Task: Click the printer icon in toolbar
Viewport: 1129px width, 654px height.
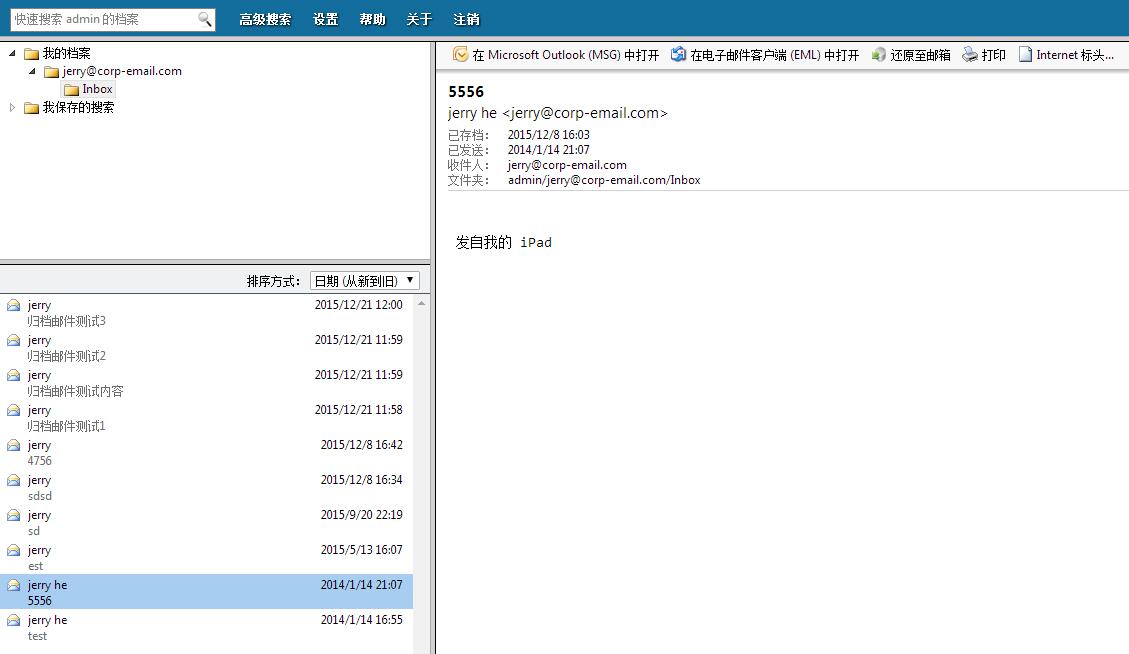Action: [x=970, y=55]
